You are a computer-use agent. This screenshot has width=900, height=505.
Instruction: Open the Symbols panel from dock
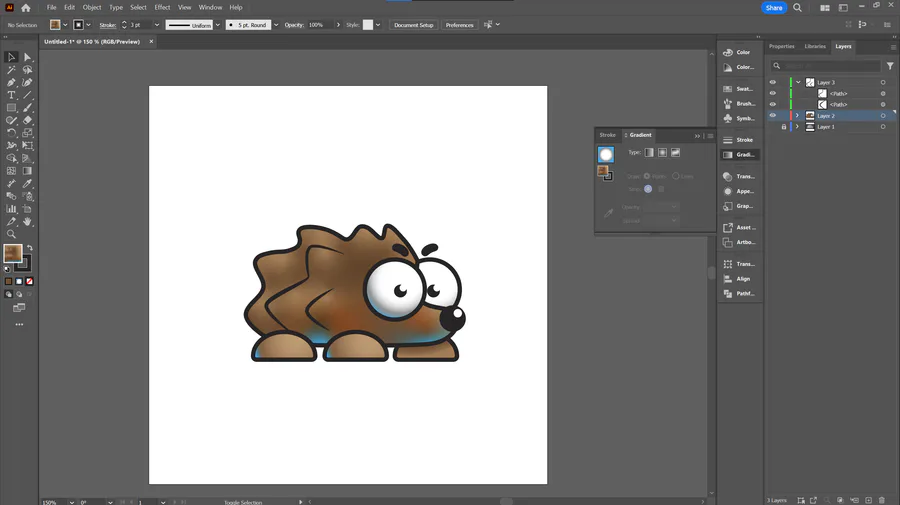point(739,118)
